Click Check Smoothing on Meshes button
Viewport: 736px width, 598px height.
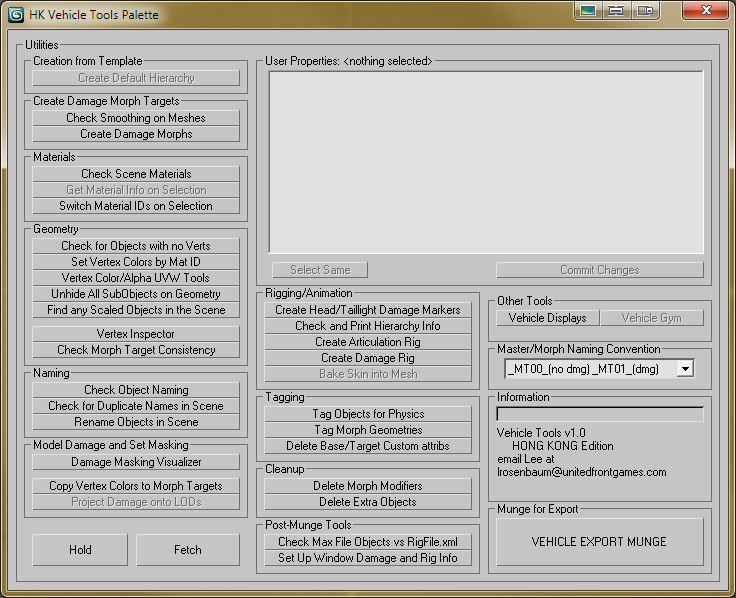(136, 118)
